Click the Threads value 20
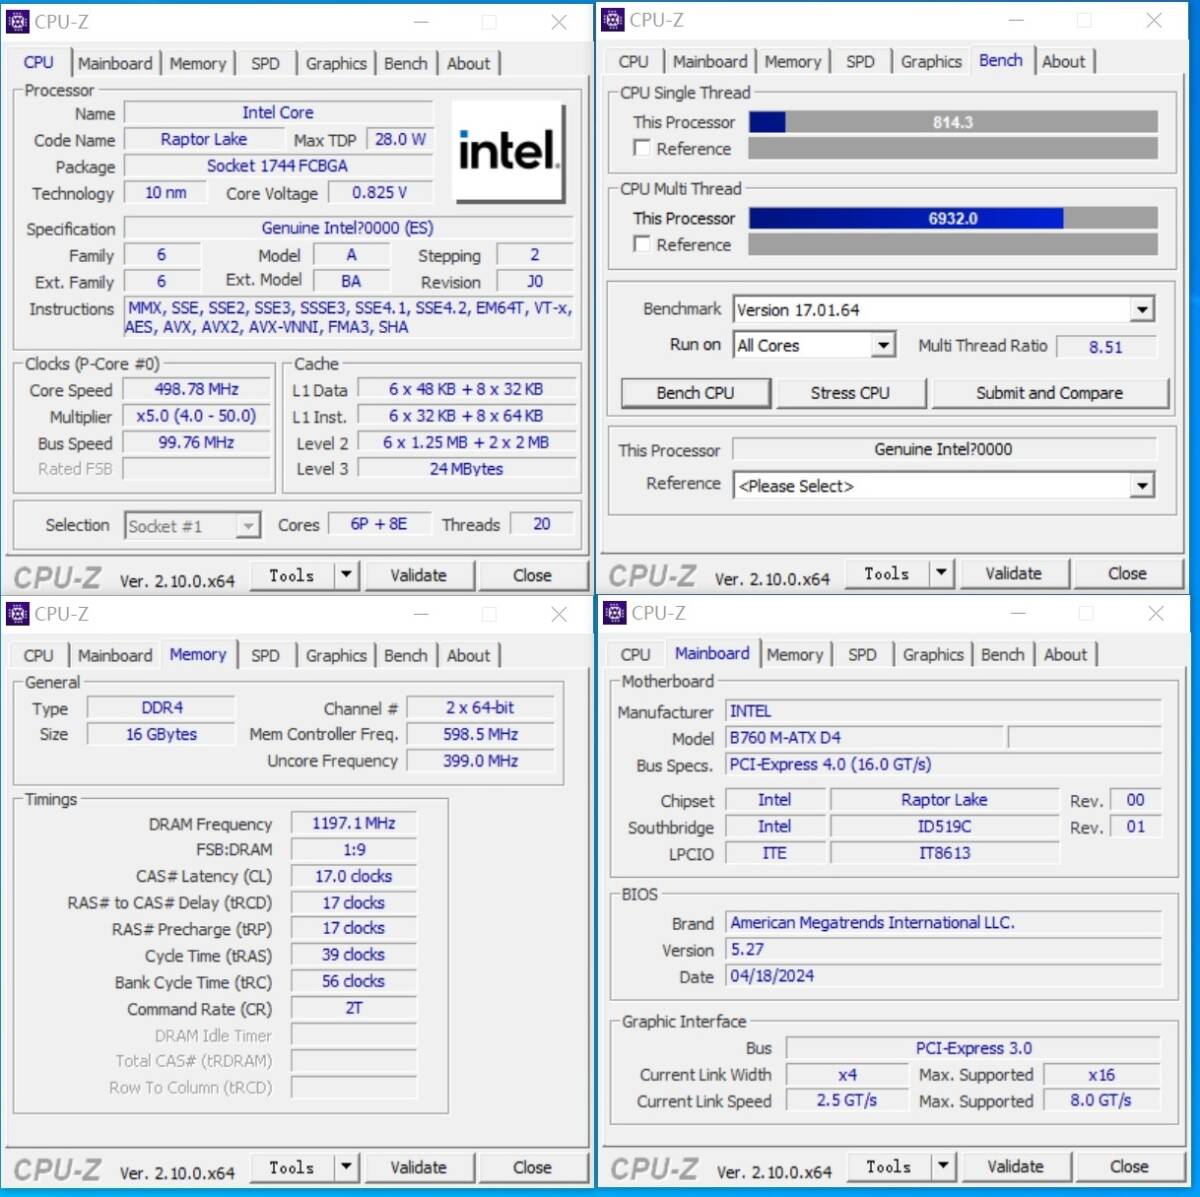Image resolution: width=1200 pixels, height=1197 pixels. tap(542, 524)
